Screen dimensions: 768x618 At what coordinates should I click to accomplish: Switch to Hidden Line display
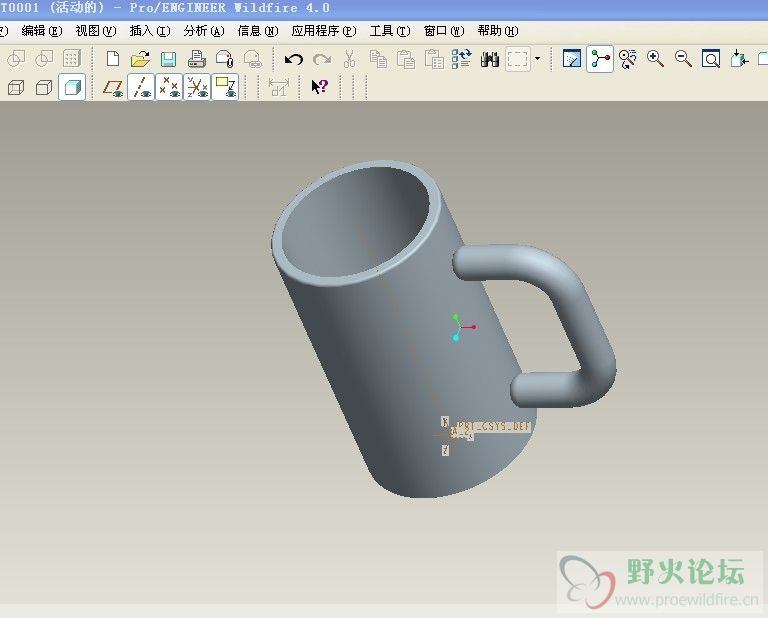[x=44, y=88]
